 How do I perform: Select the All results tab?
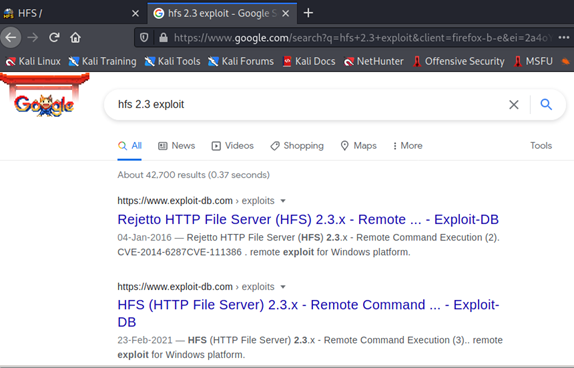point(130,146)
